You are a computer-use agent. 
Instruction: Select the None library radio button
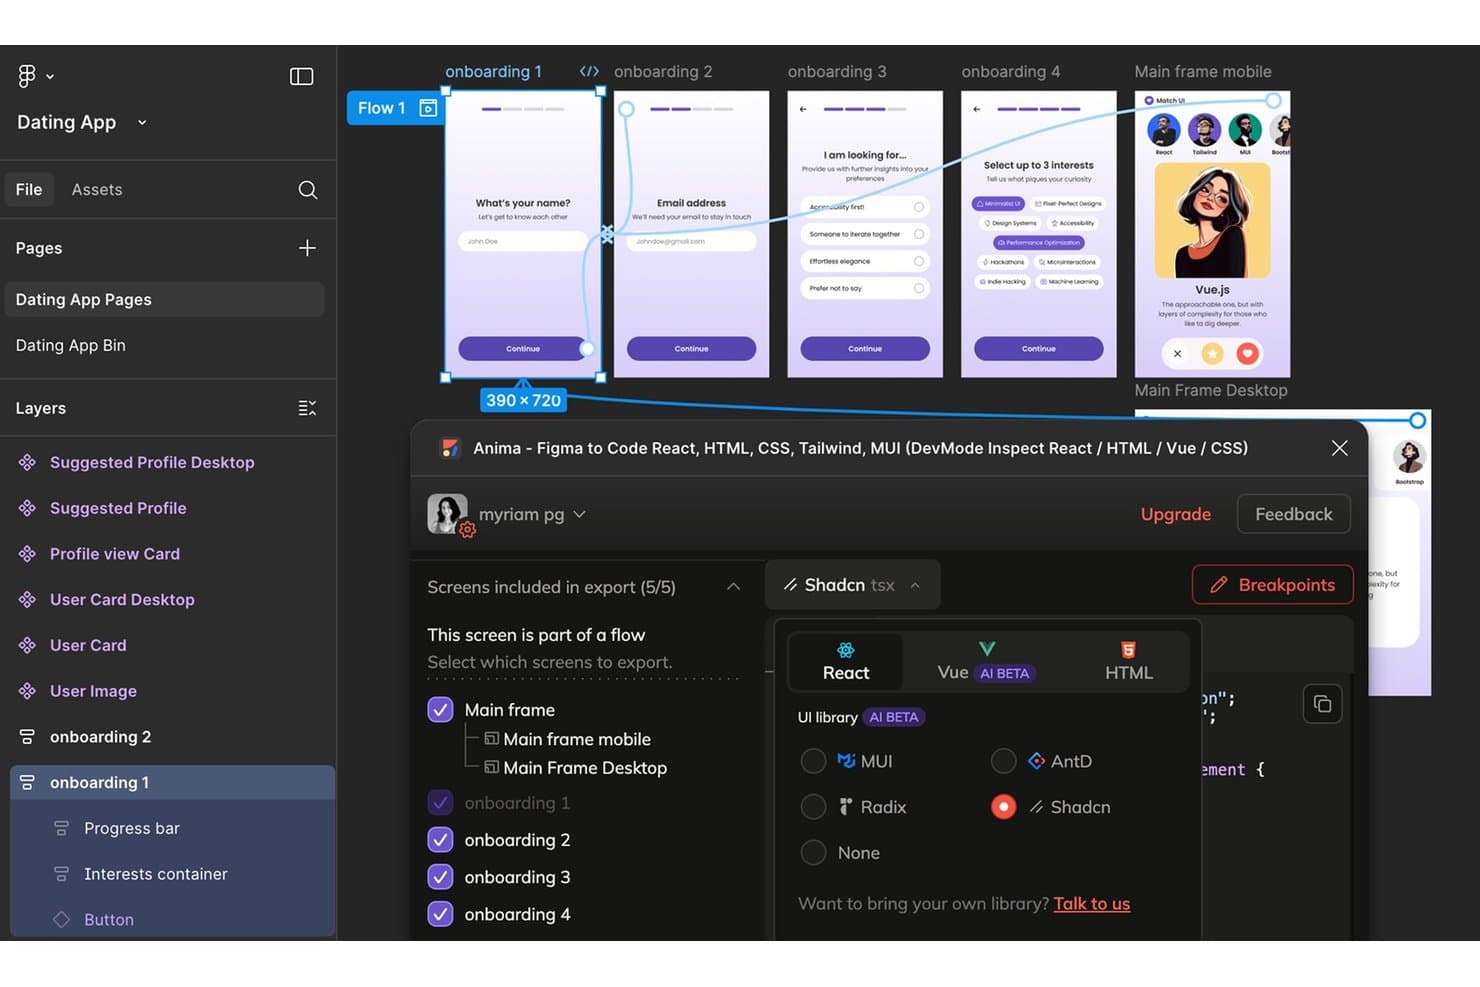coord(813,853)
